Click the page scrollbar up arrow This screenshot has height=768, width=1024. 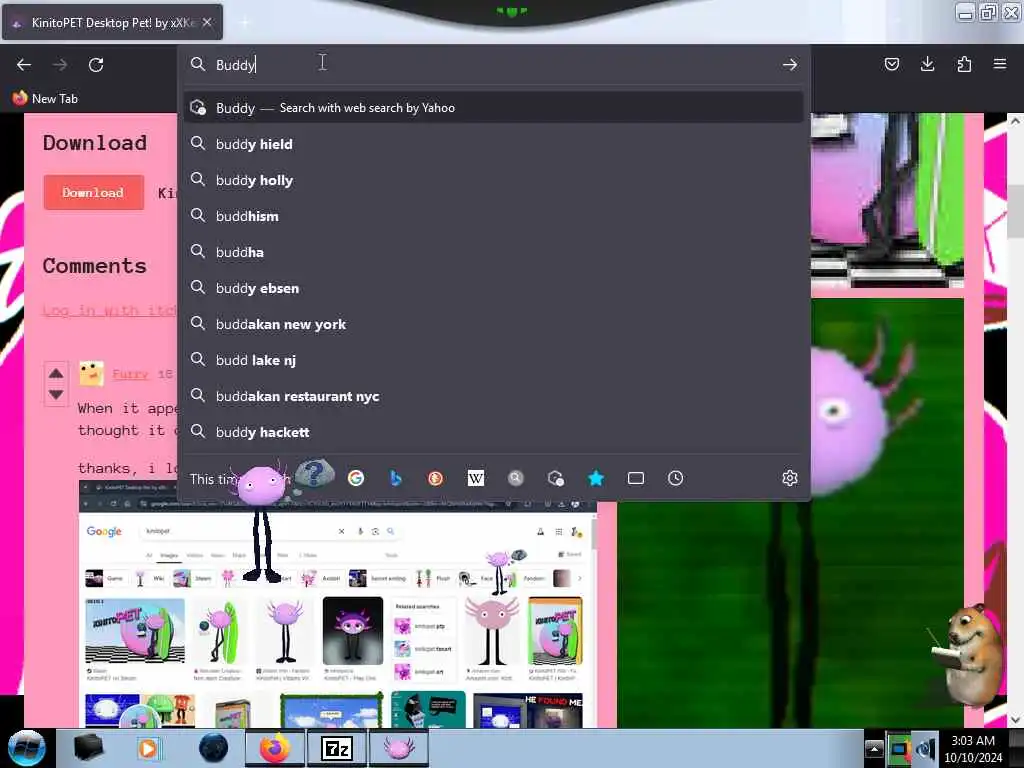pos(1014,121)
